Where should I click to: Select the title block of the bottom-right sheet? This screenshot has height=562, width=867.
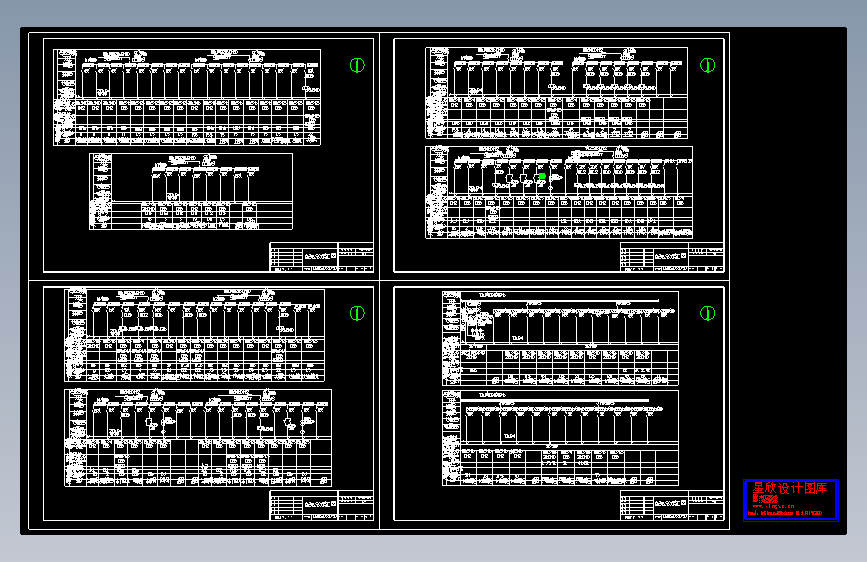(672, 505)
